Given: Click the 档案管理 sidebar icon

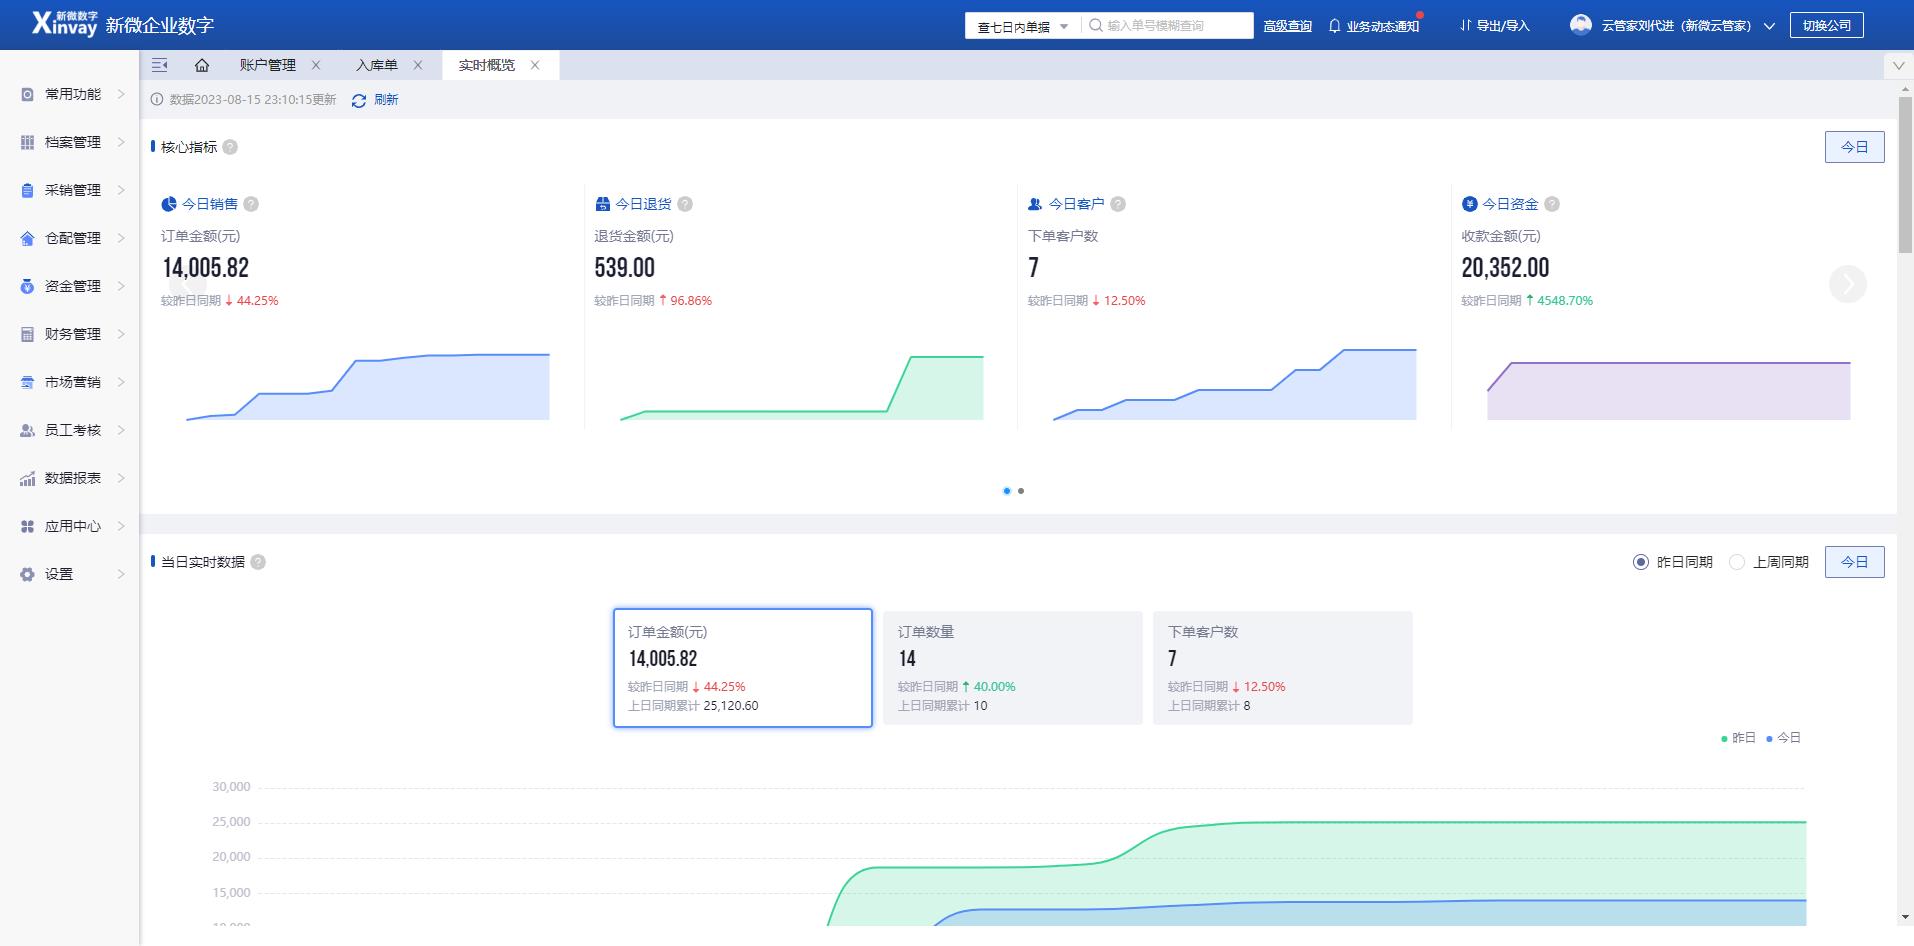Looking at the screenshot, I should [27, 142].
